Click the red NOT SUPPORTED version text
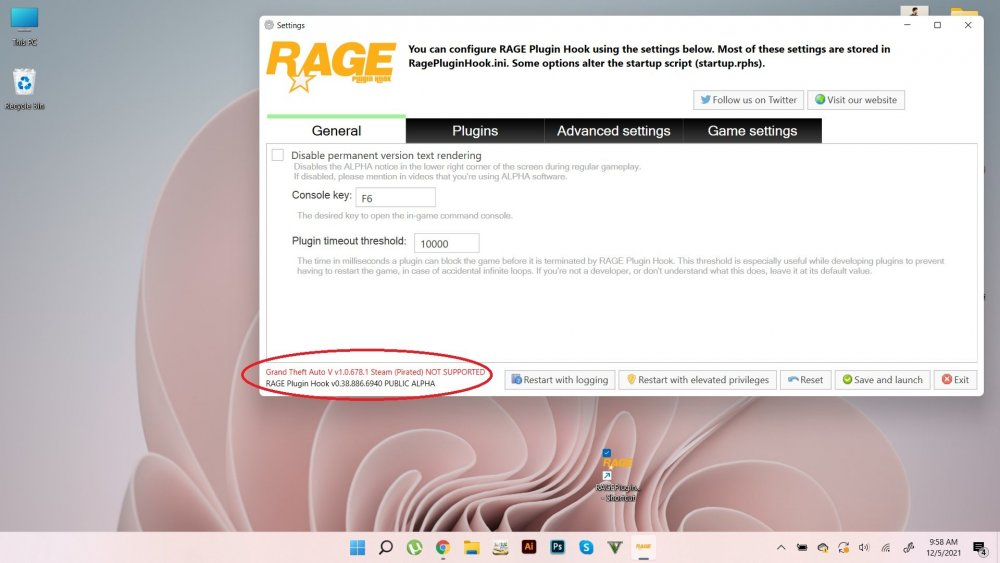 [x=375, y=372]
